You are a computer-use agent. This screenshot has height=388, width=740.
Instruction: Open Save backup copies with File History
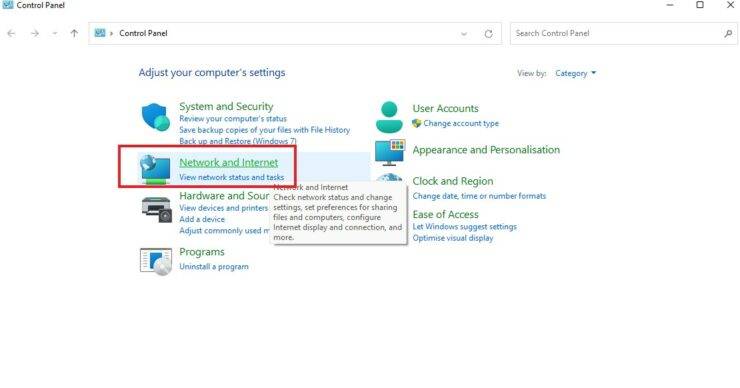tap(264, 130)
